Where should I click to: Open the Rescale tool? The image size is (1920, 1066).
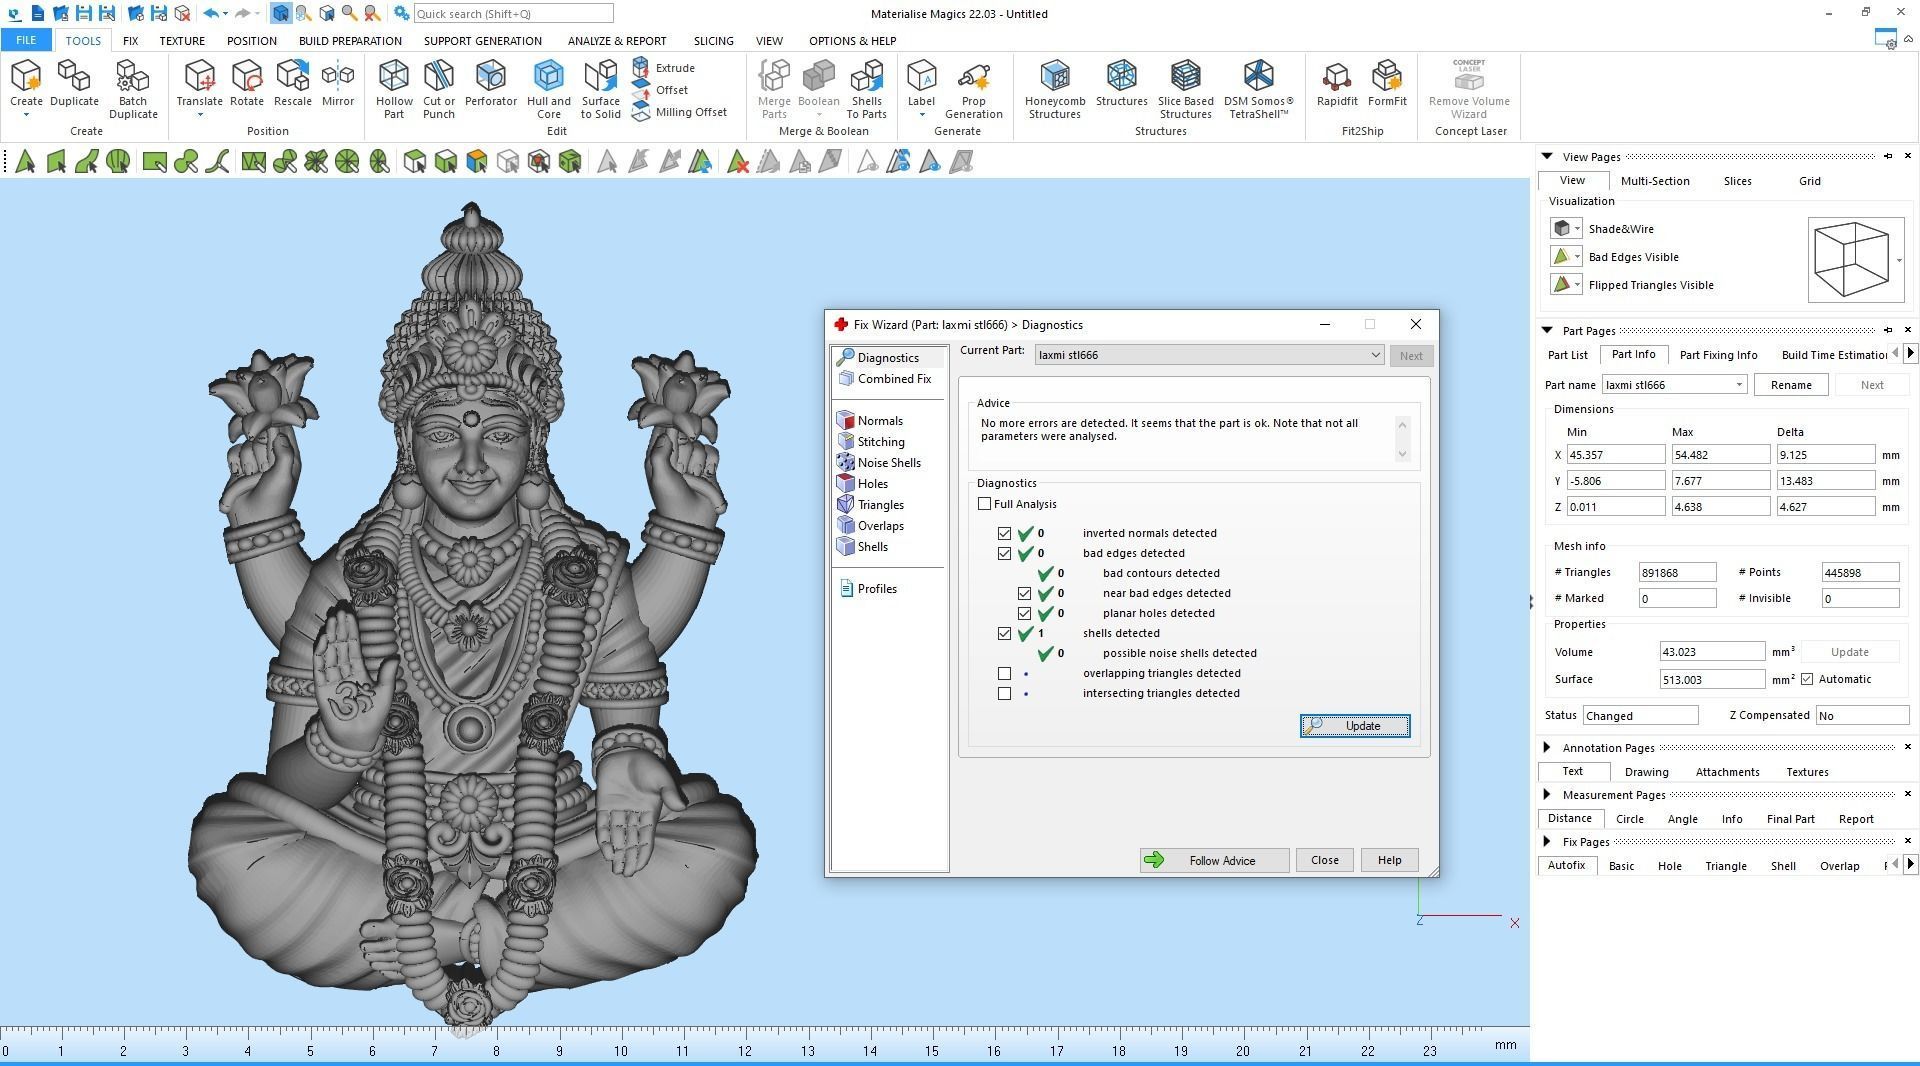coord(292,83)
